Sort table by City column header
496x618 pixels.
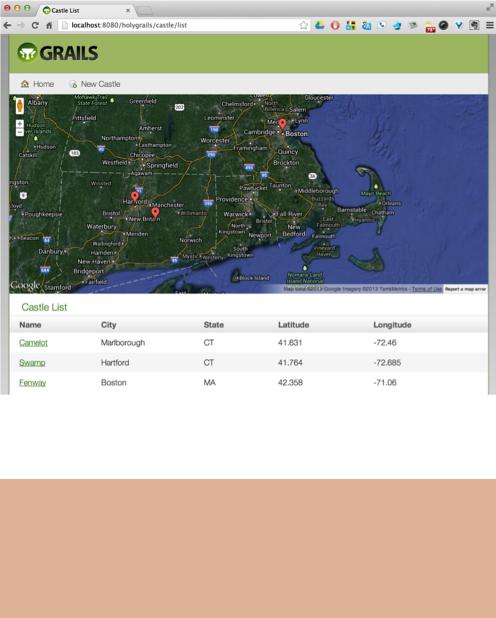click(x=108, y=325)
